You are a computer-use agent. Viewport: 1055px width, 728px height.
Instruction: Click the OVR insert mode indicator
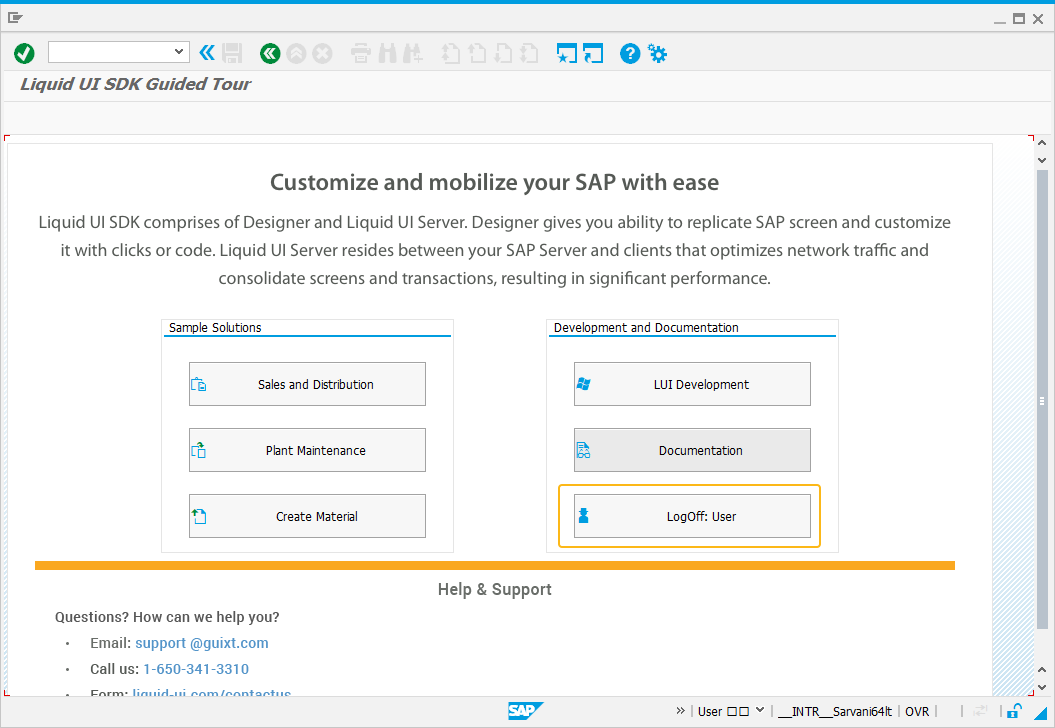(x=917, y=711)
